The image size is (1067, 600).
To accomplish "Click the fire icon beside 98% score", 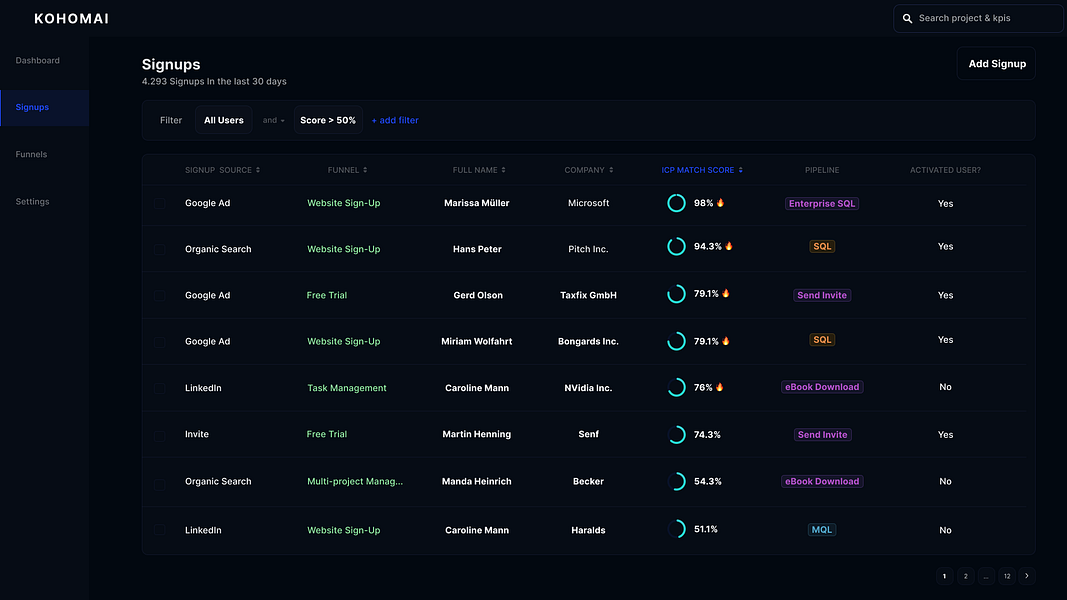I will click(720, 203).
